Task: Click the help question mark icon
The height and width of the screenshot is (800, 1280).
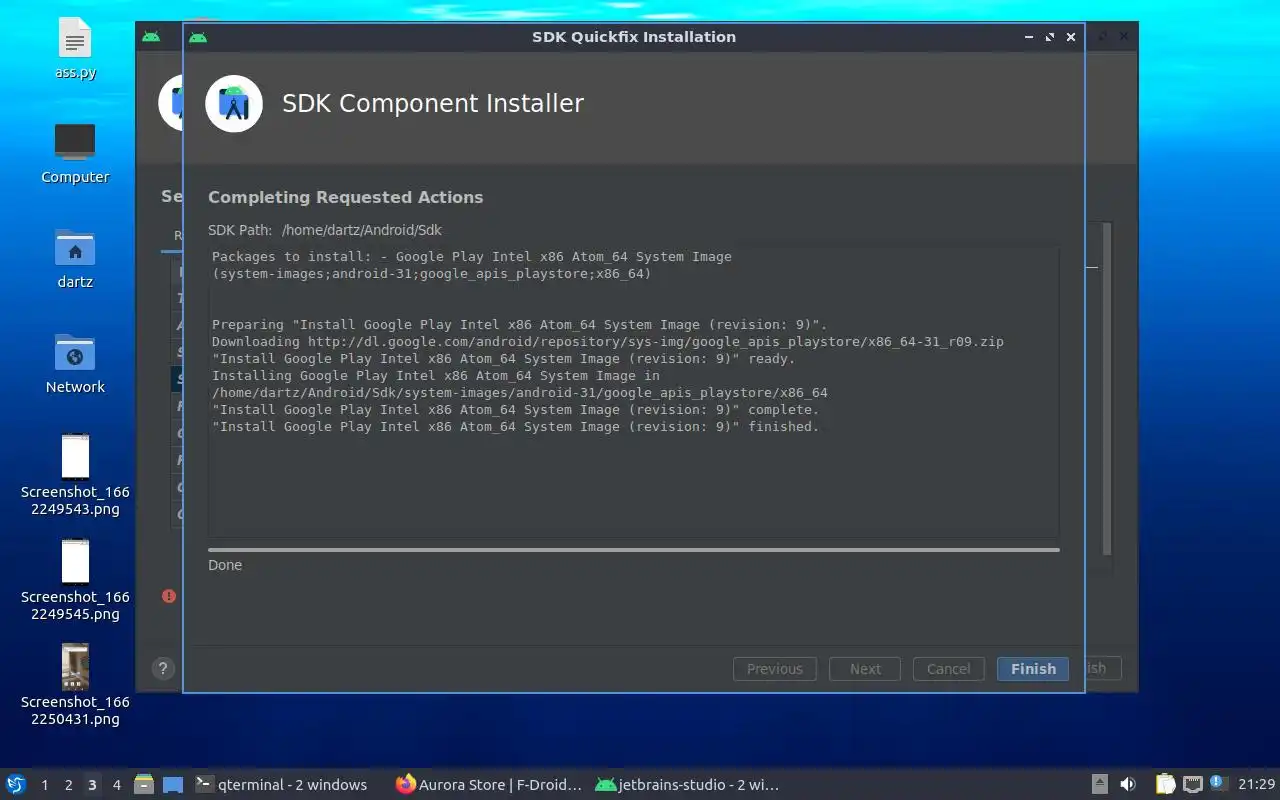Action: pyautogui.click(x=163, y=669)
